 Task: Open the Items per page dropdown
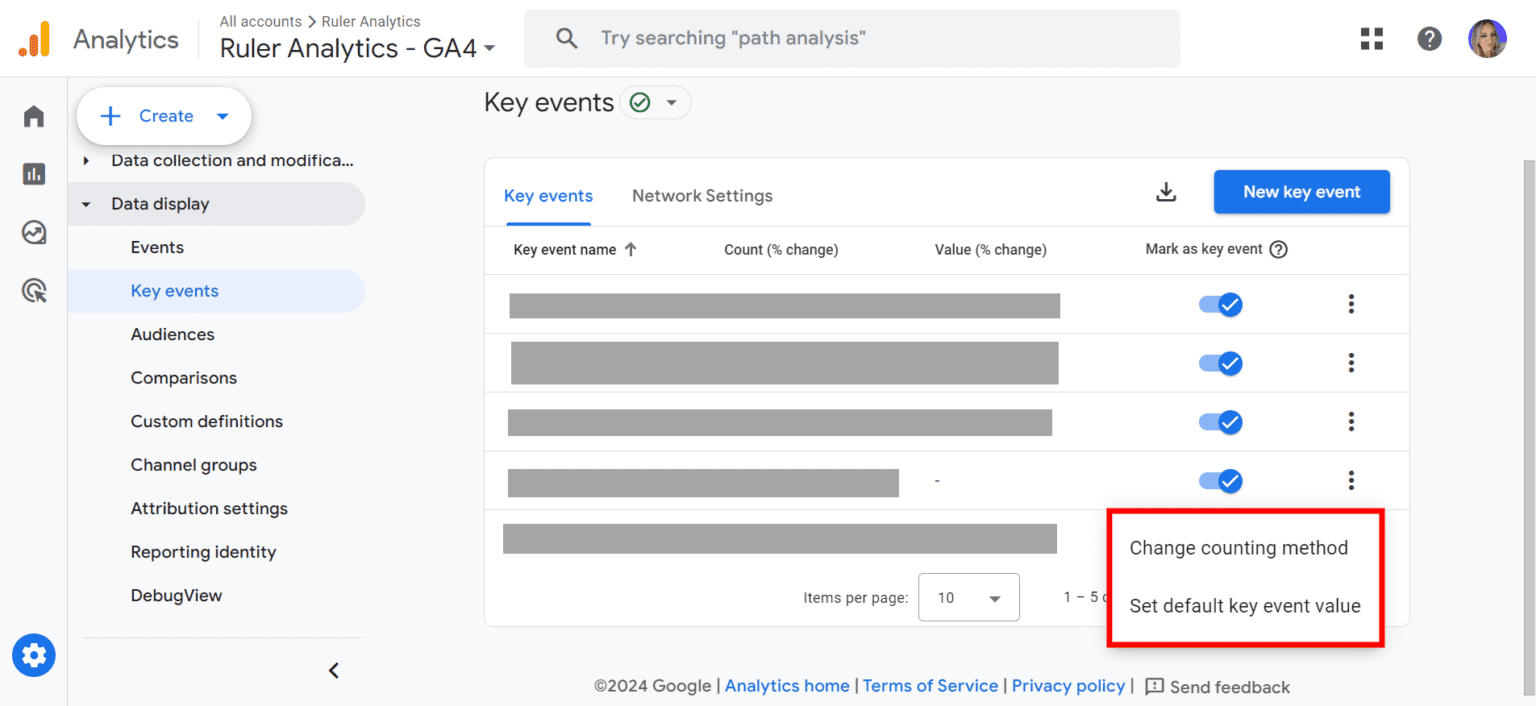point(968,597)
